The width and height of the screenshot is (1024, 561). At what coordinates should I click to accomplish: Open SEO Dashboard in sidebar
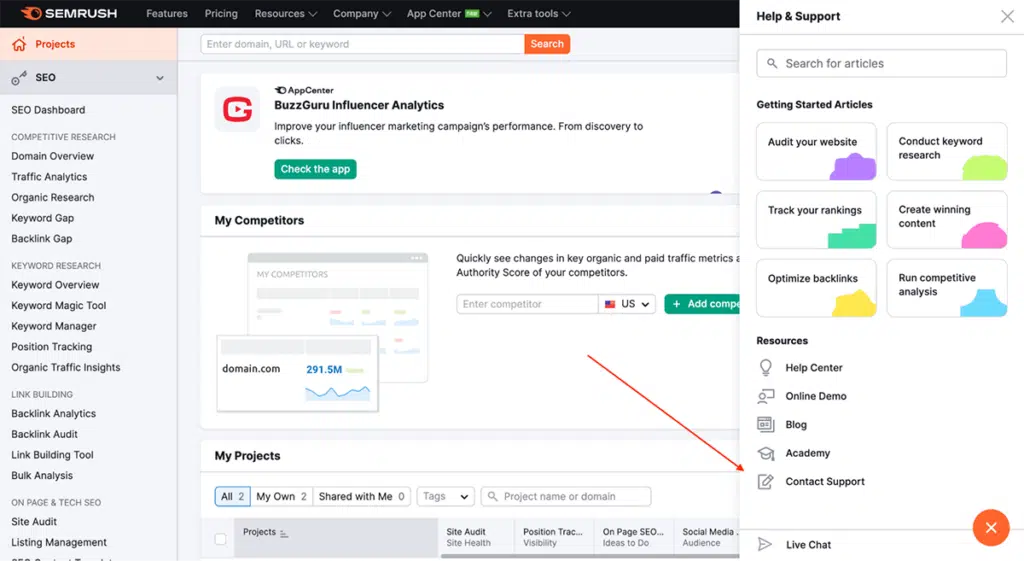click(48, 110)
